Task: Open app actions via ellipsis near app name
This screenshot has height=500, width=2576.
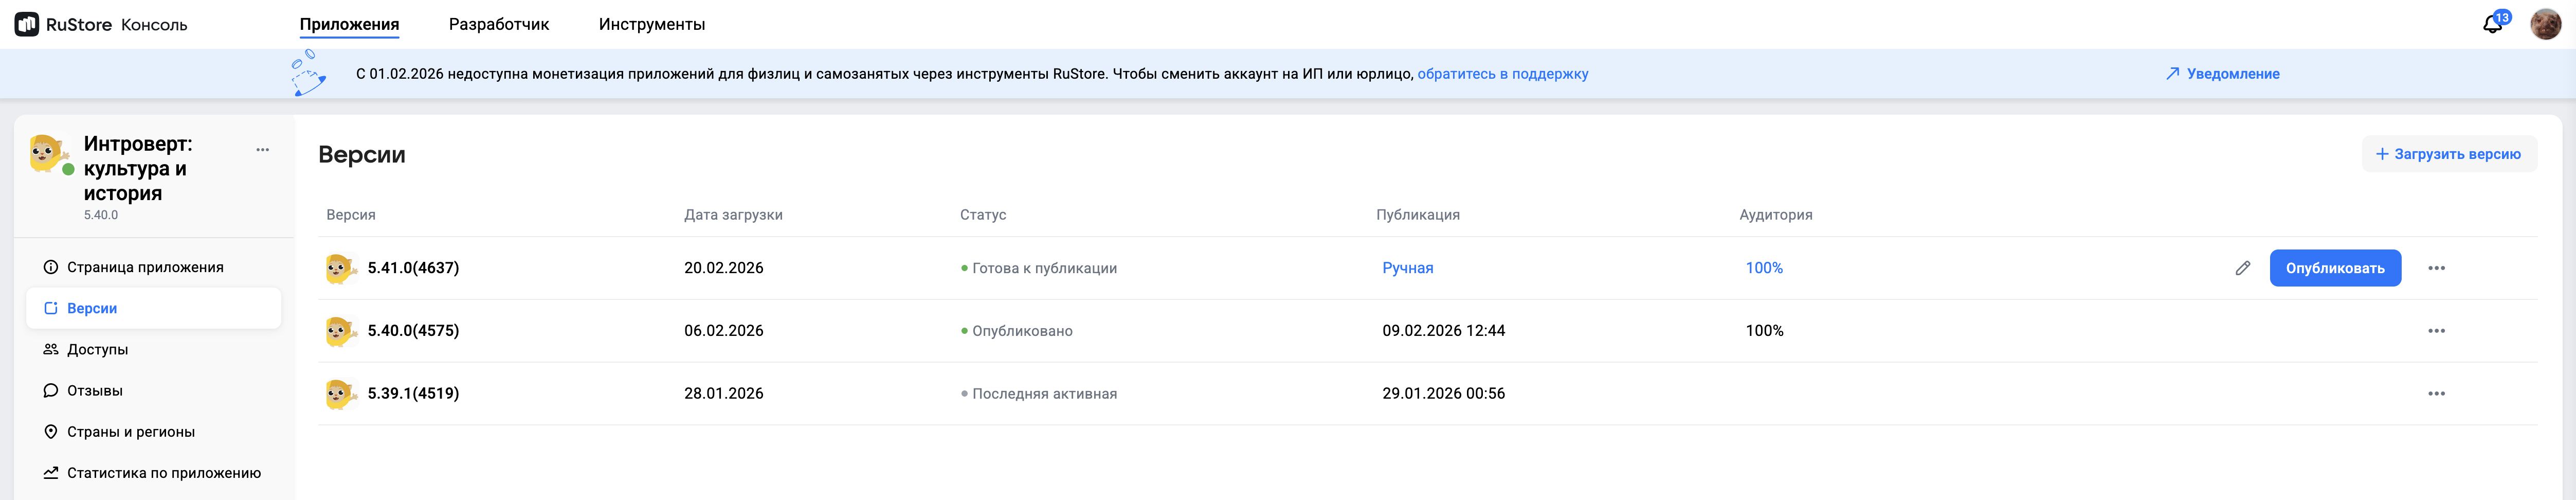Action: (263, 149)
